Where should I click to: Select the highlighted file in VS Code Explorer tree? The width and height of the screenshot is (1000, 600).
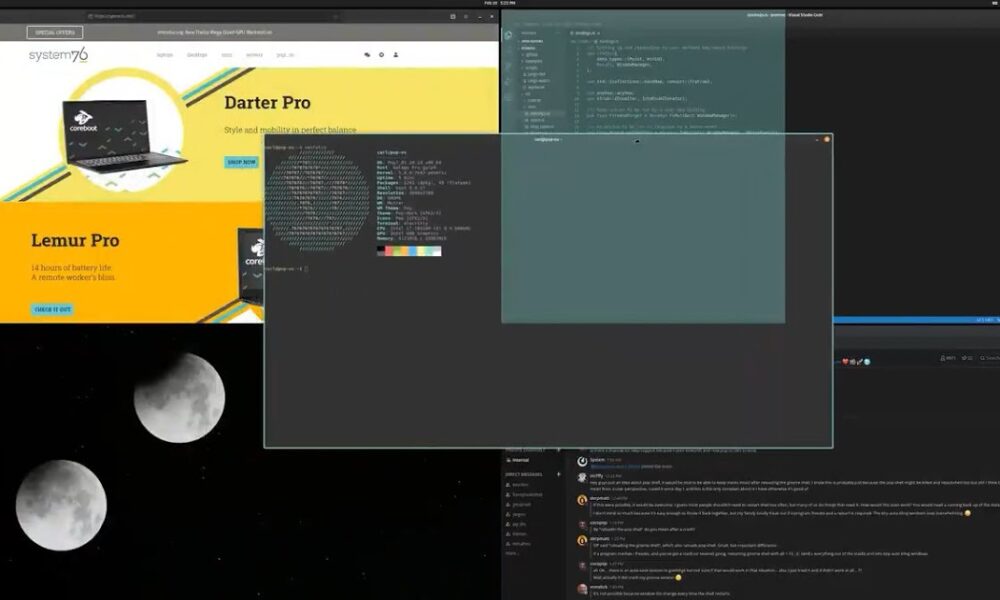pyautogui.click(x=542, y=113)
